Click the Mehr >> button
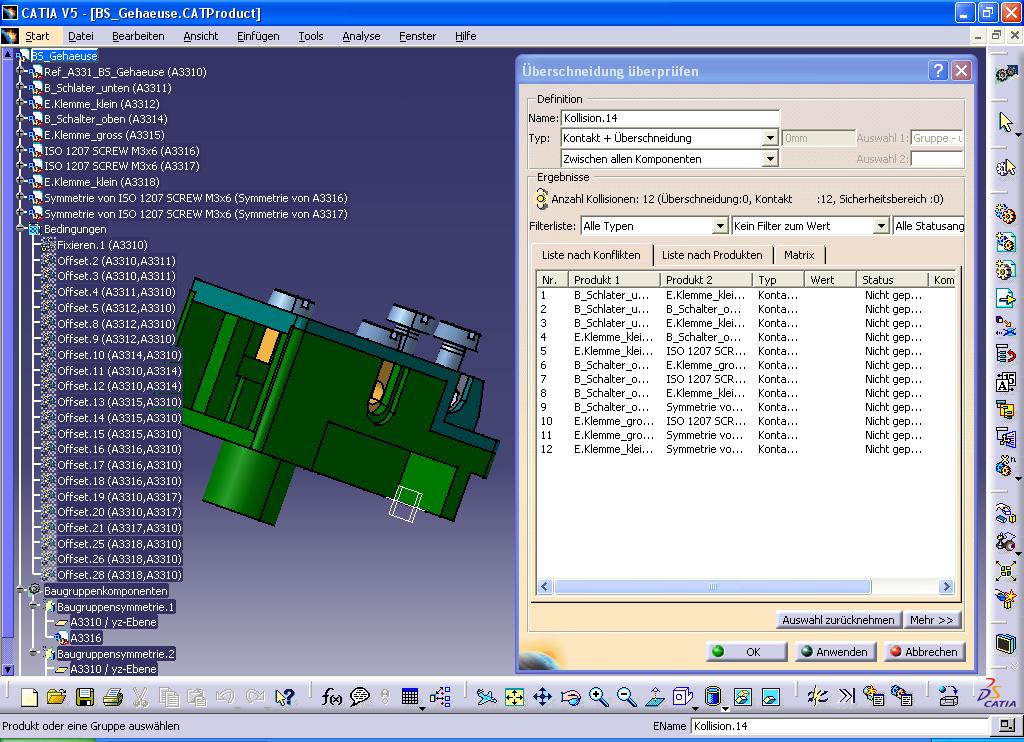 [932, 620]
